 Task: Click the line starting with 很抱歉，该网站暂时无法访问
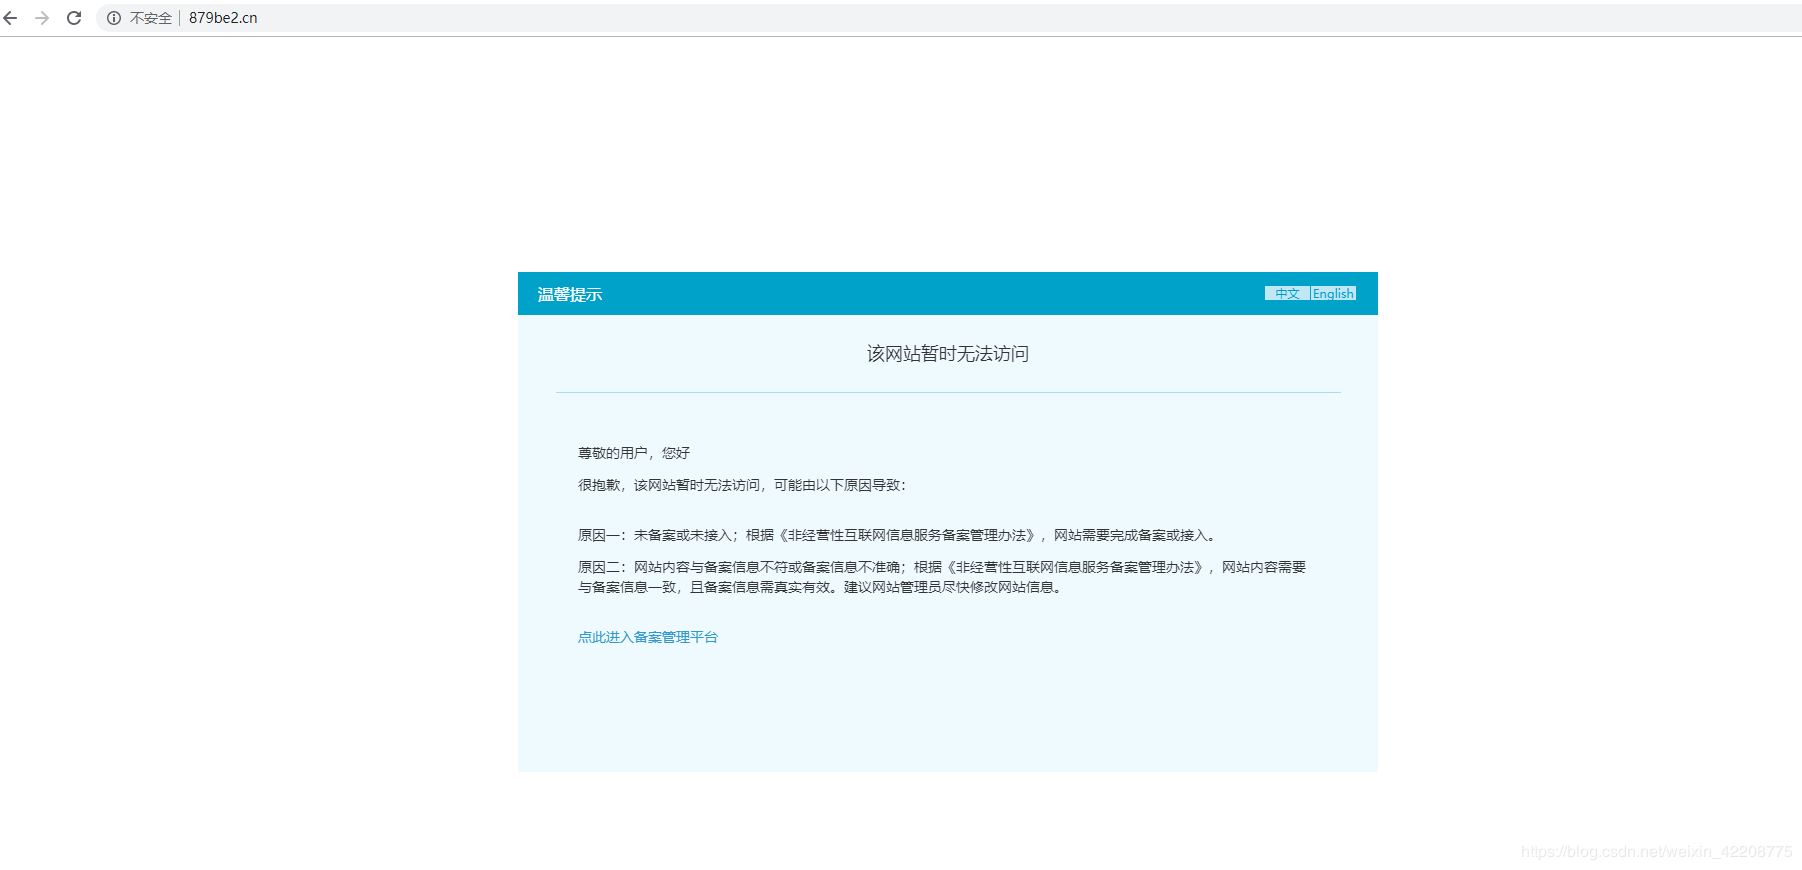[x=742, y=485]
